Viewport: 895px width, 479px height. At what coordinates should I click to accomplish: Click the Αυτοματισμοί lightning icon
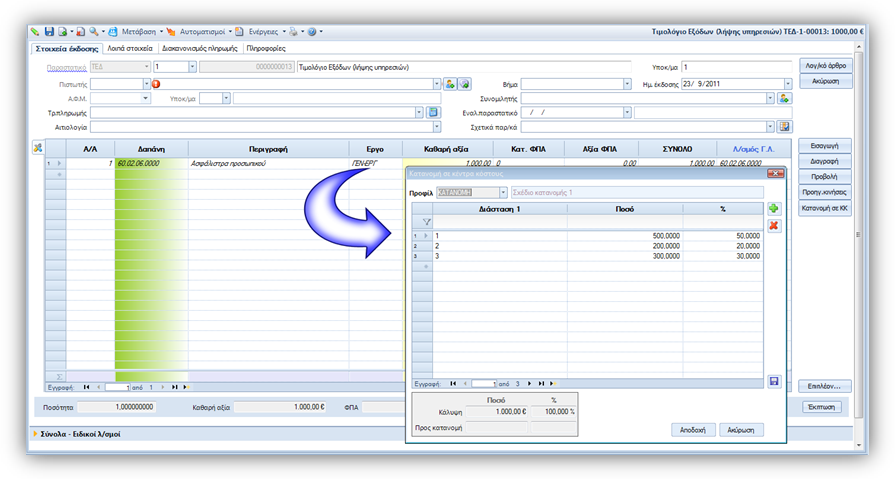pyautogui.click(x=171, y=31)
